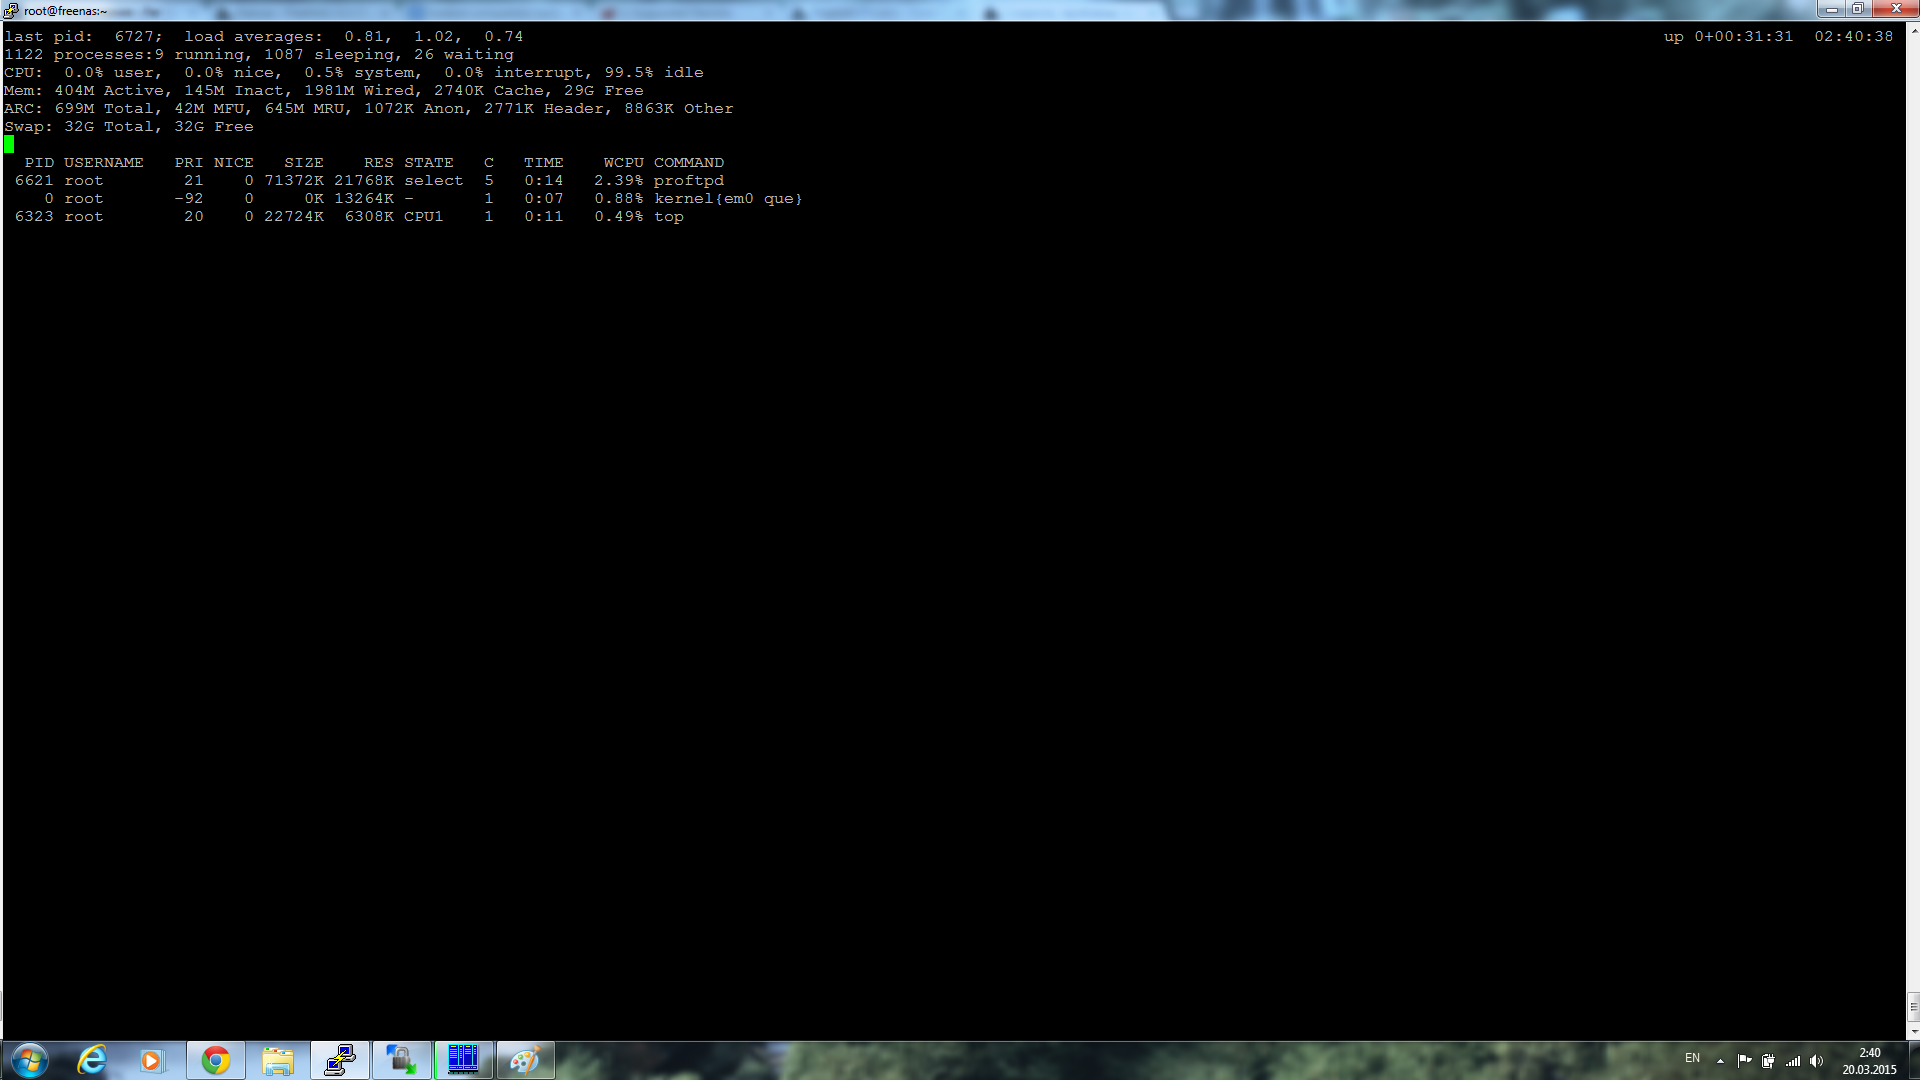
Task: Click the power plug tray icon
Action: point(1768,1061)
